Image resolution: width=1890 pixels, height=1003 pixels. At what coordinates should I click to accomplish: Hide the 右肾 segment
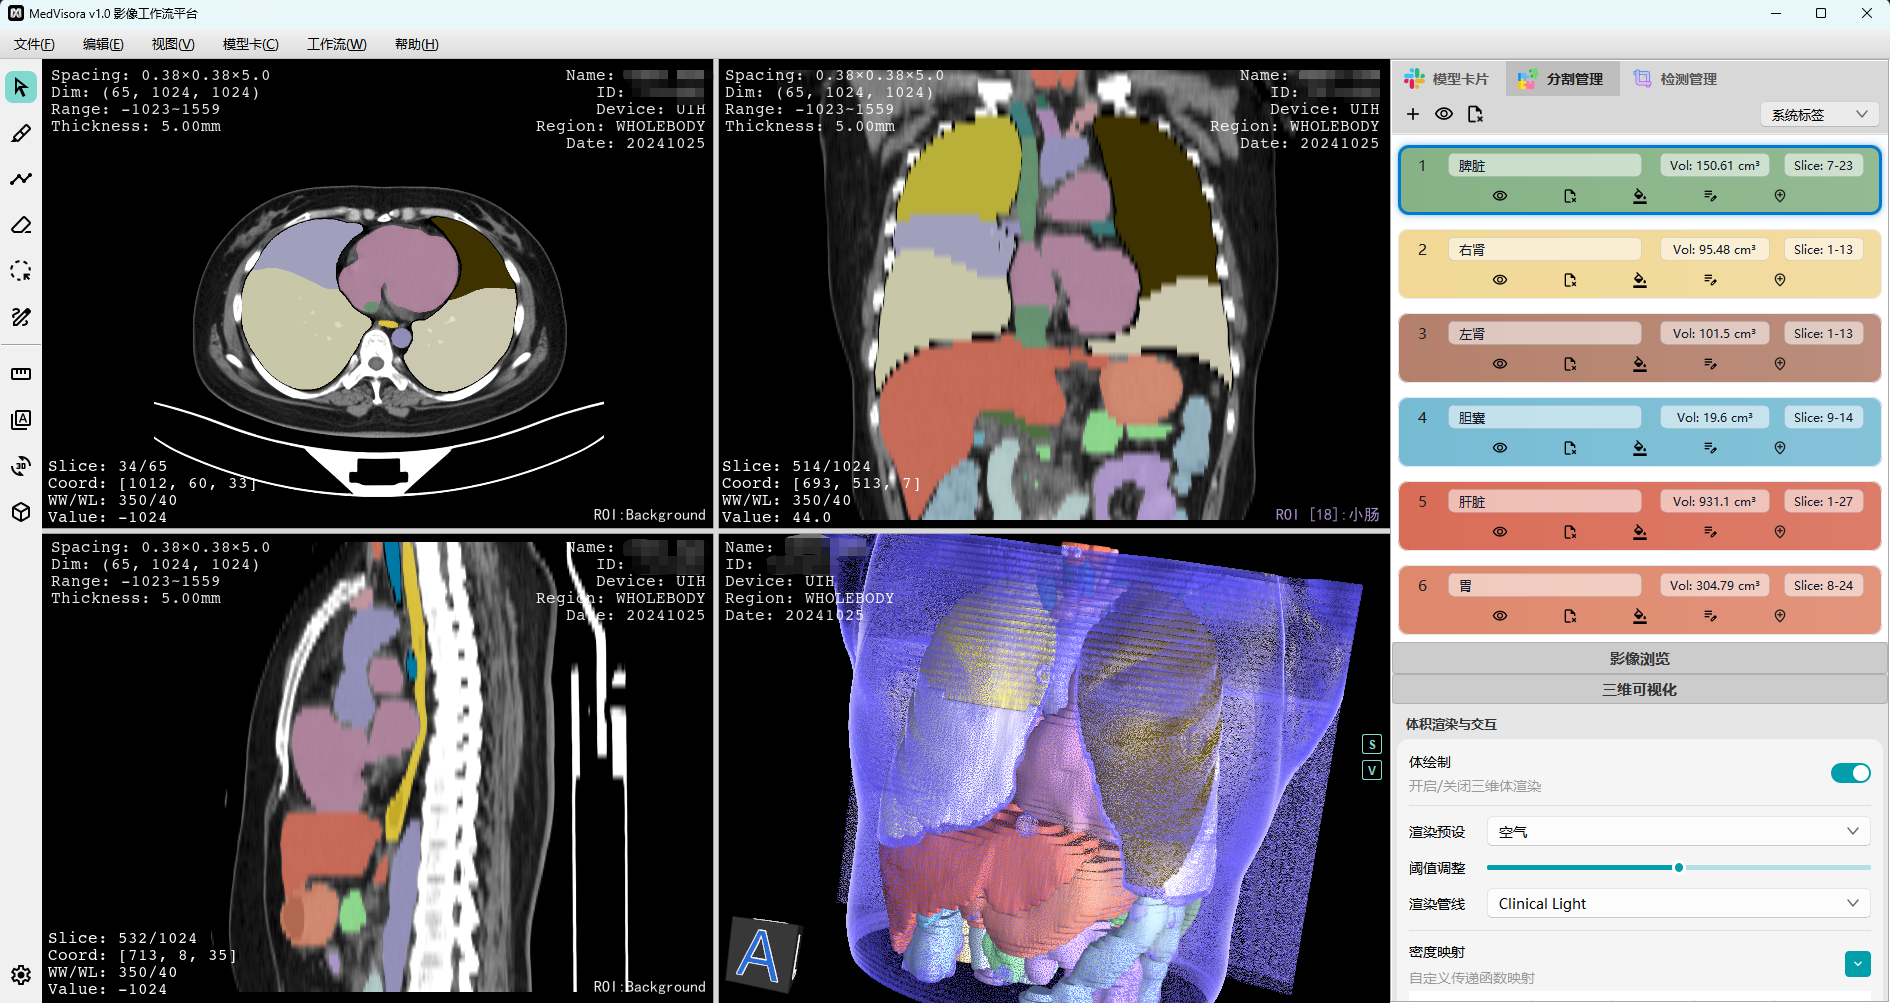[1500, 280]
